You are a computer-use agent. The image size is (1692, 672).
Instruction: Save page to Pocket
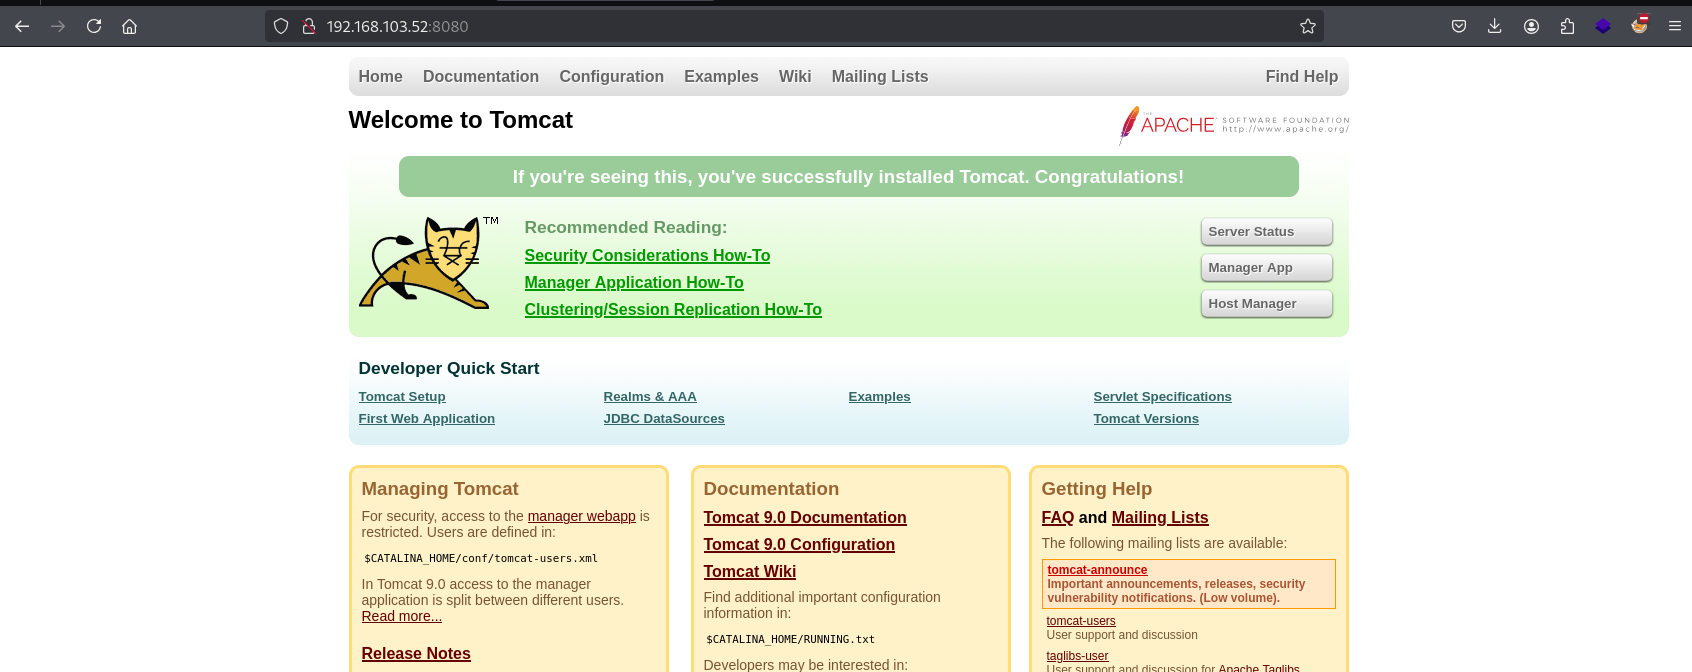[x=1459, y=26]
